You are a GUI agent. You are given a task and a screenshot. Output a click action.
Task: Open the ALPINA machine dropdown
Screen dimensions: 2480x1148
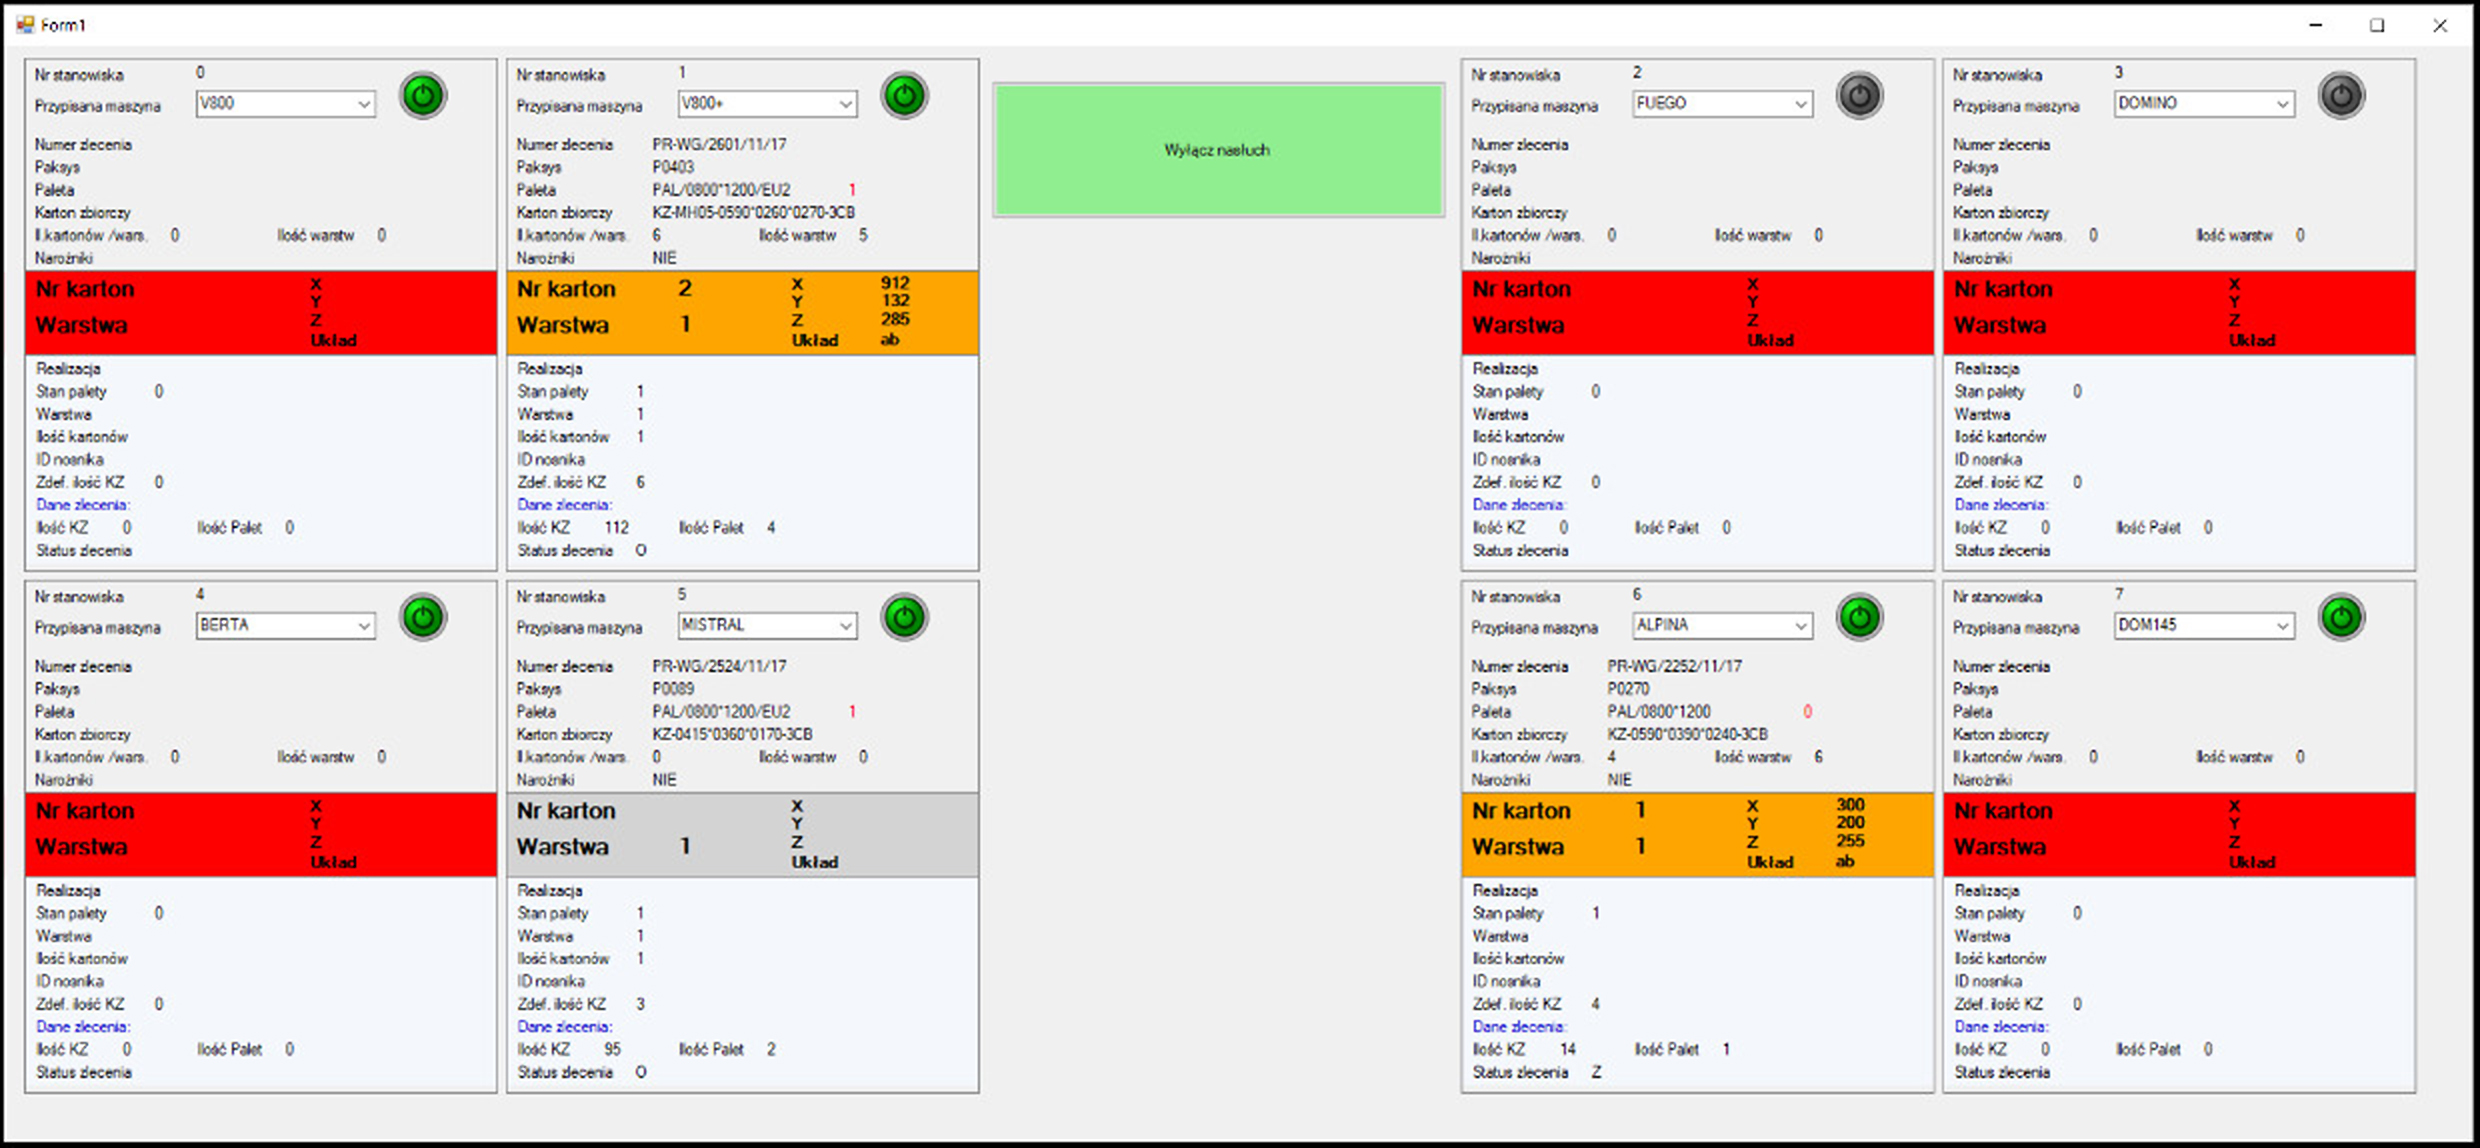(1800, 626)
